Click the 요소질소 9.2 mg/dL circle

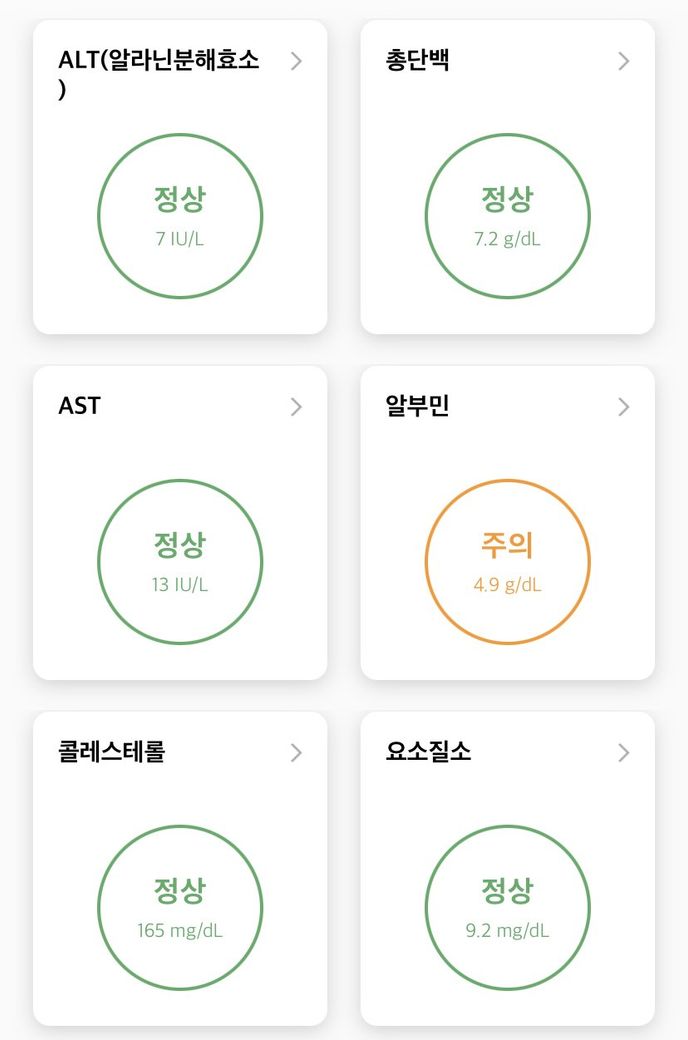(507, 908)
